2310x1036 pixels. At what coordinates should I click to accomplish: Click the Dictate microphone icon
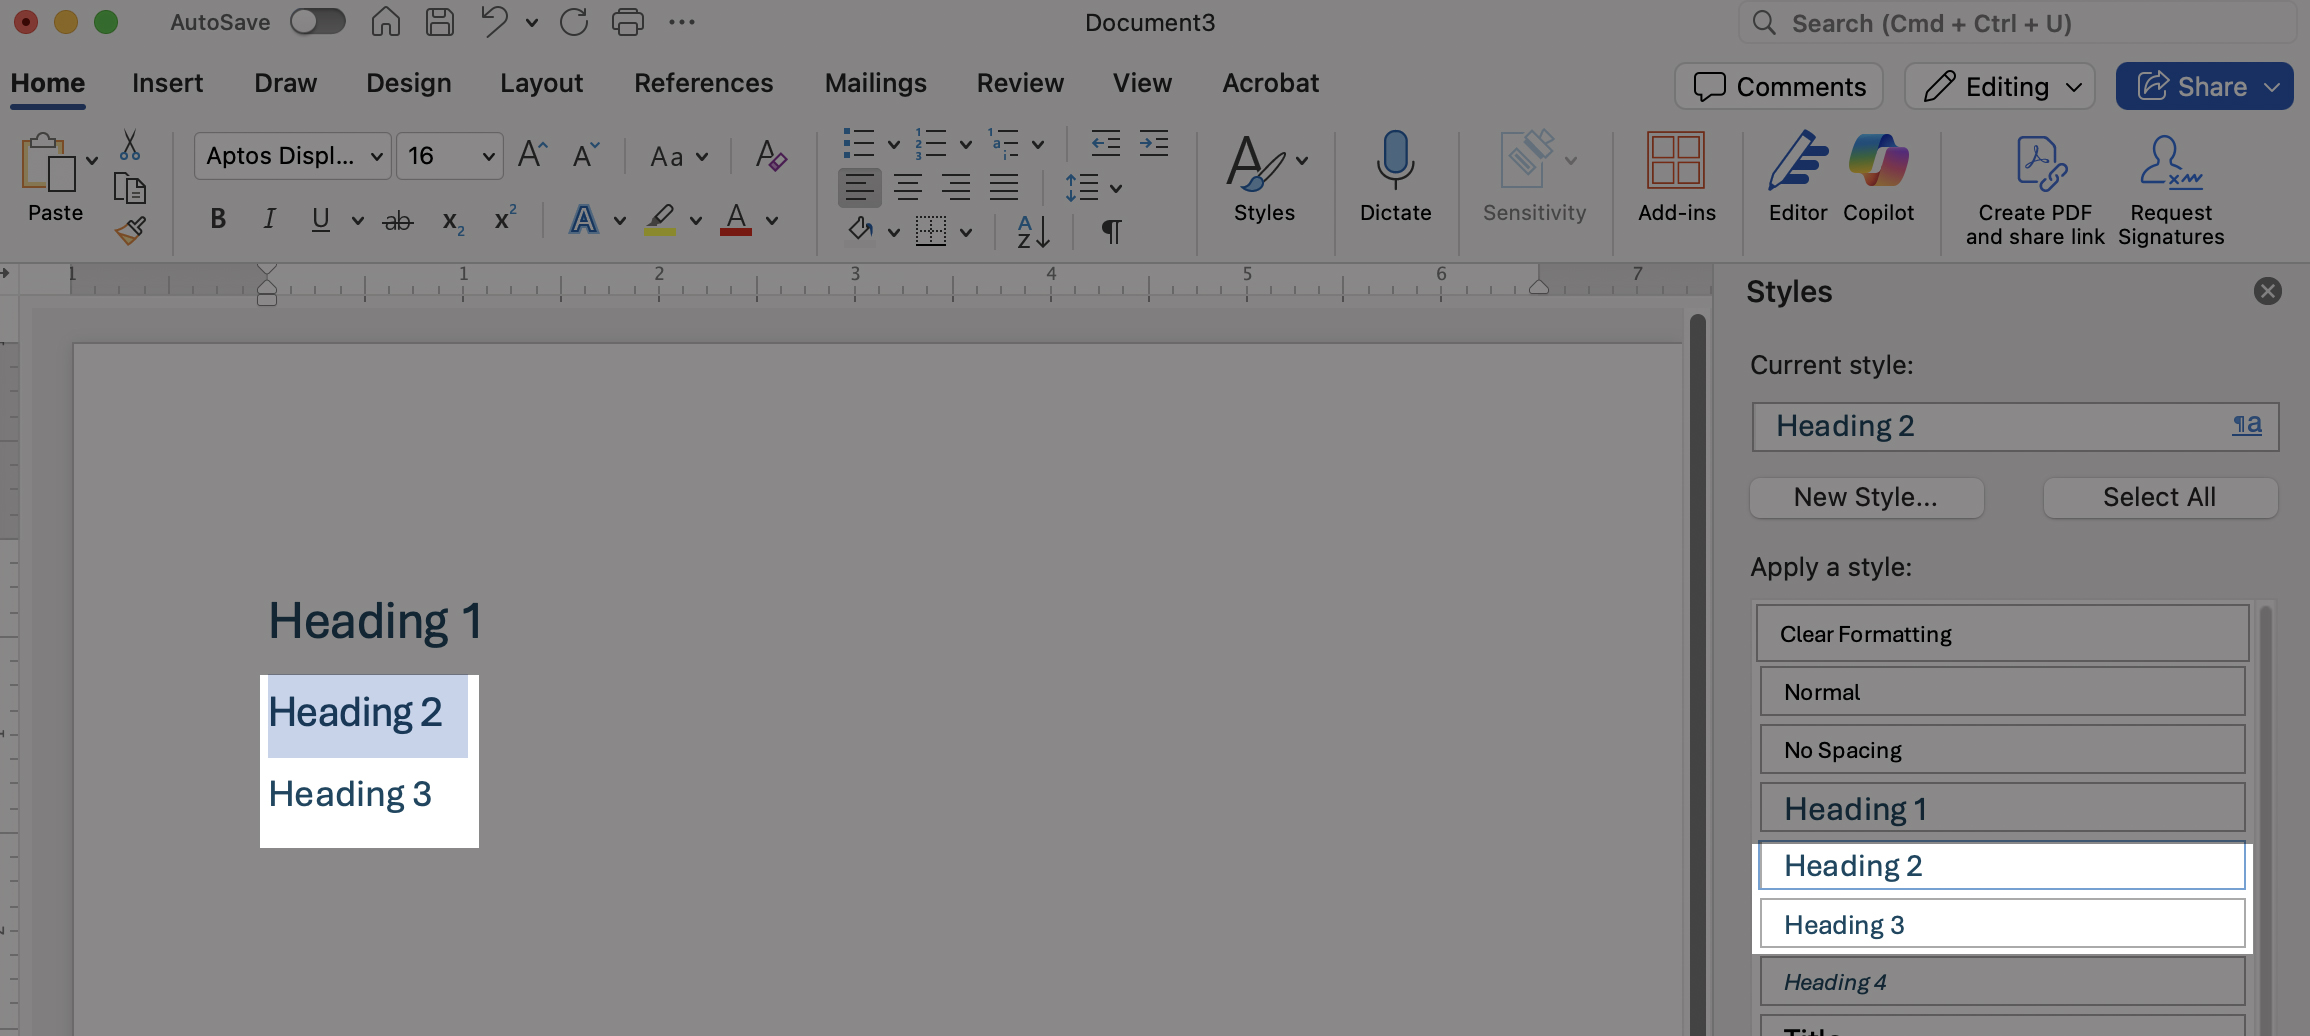pyautogui.click(x=1395, y=160)
